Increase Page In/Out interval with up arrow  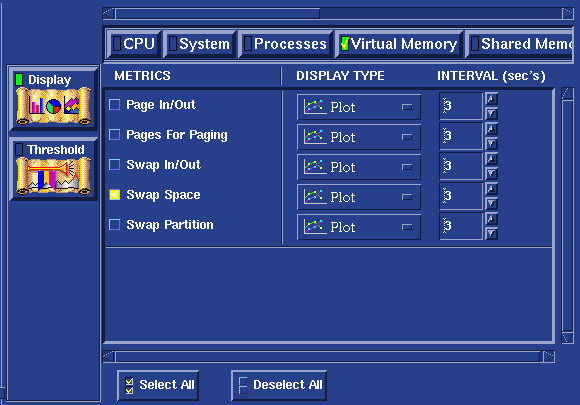point(491,99)
